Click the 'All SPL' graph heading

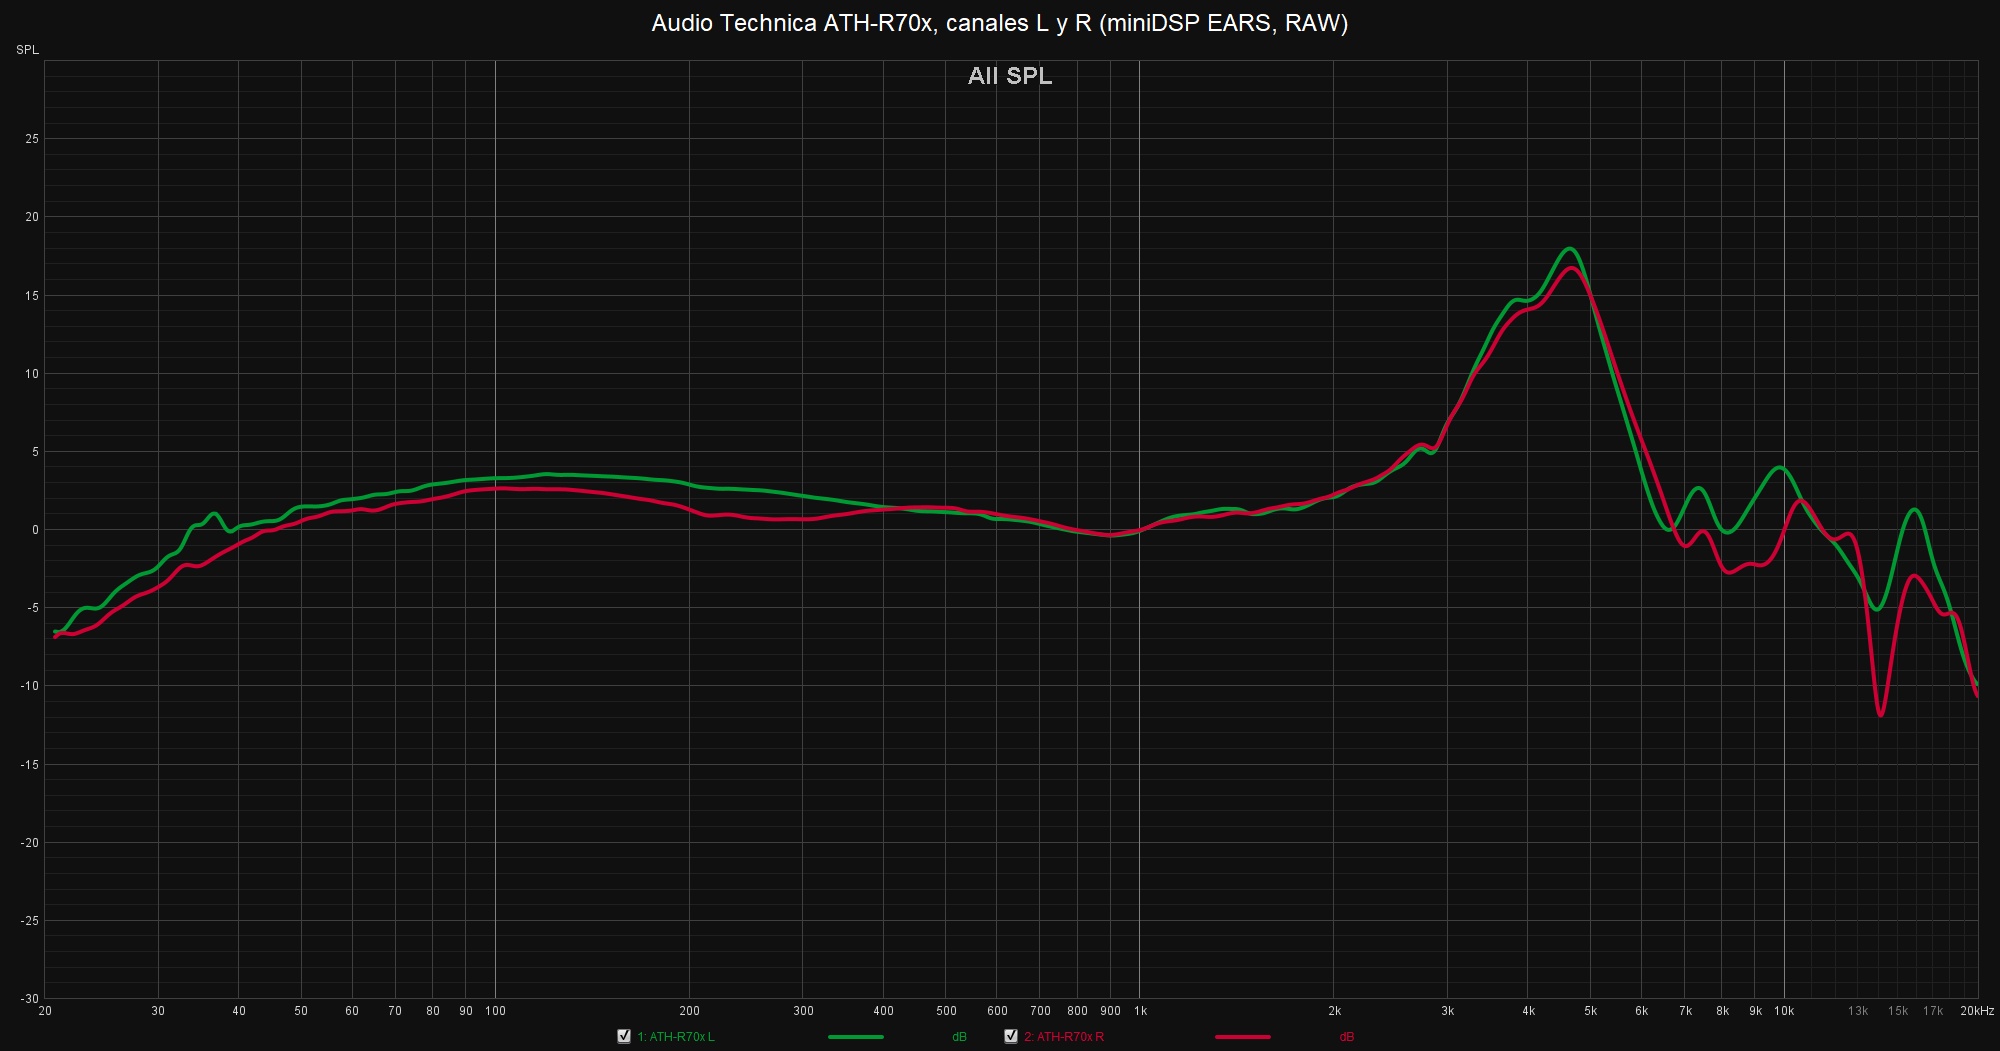click(x=1009, y=76)
